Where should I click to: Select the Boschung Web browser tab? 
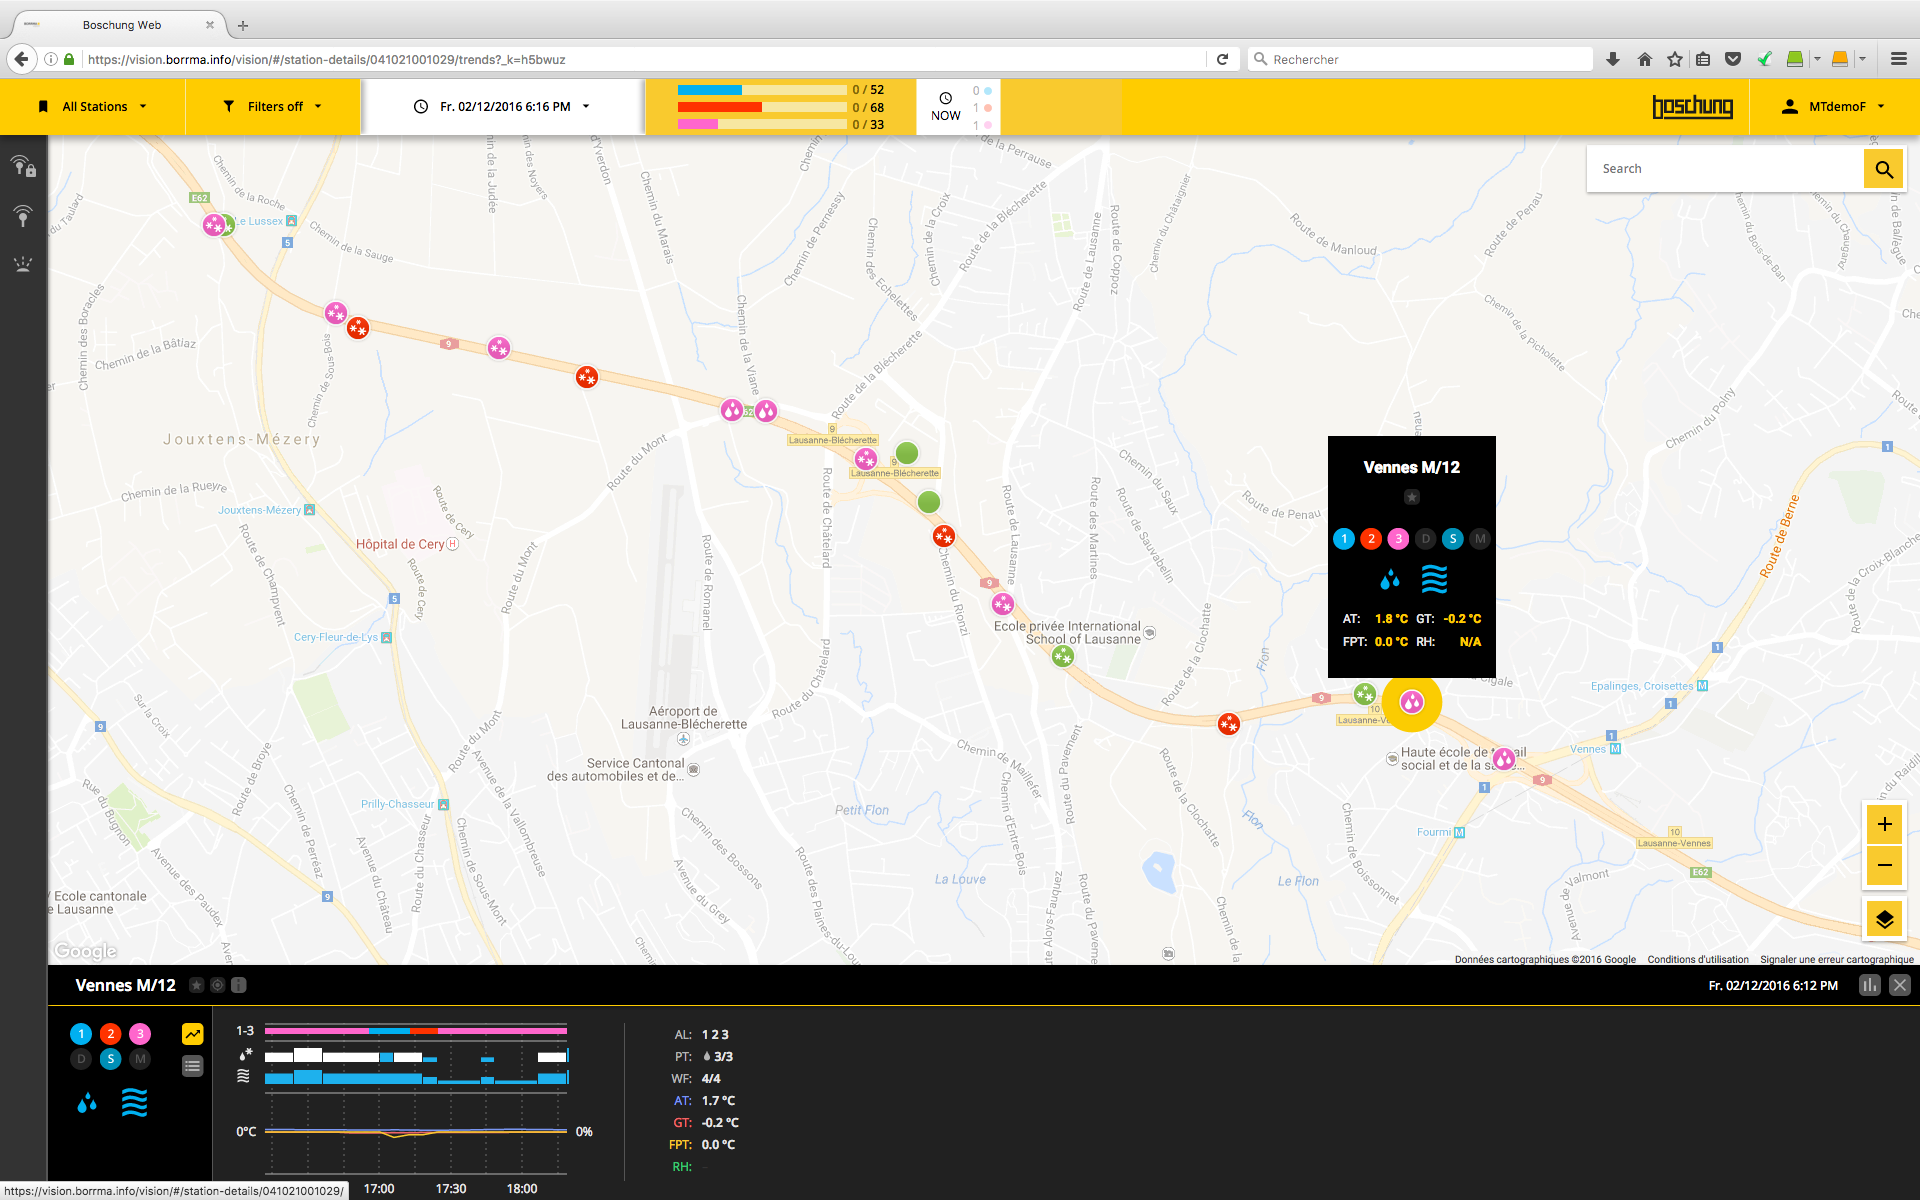coord(121,25)
